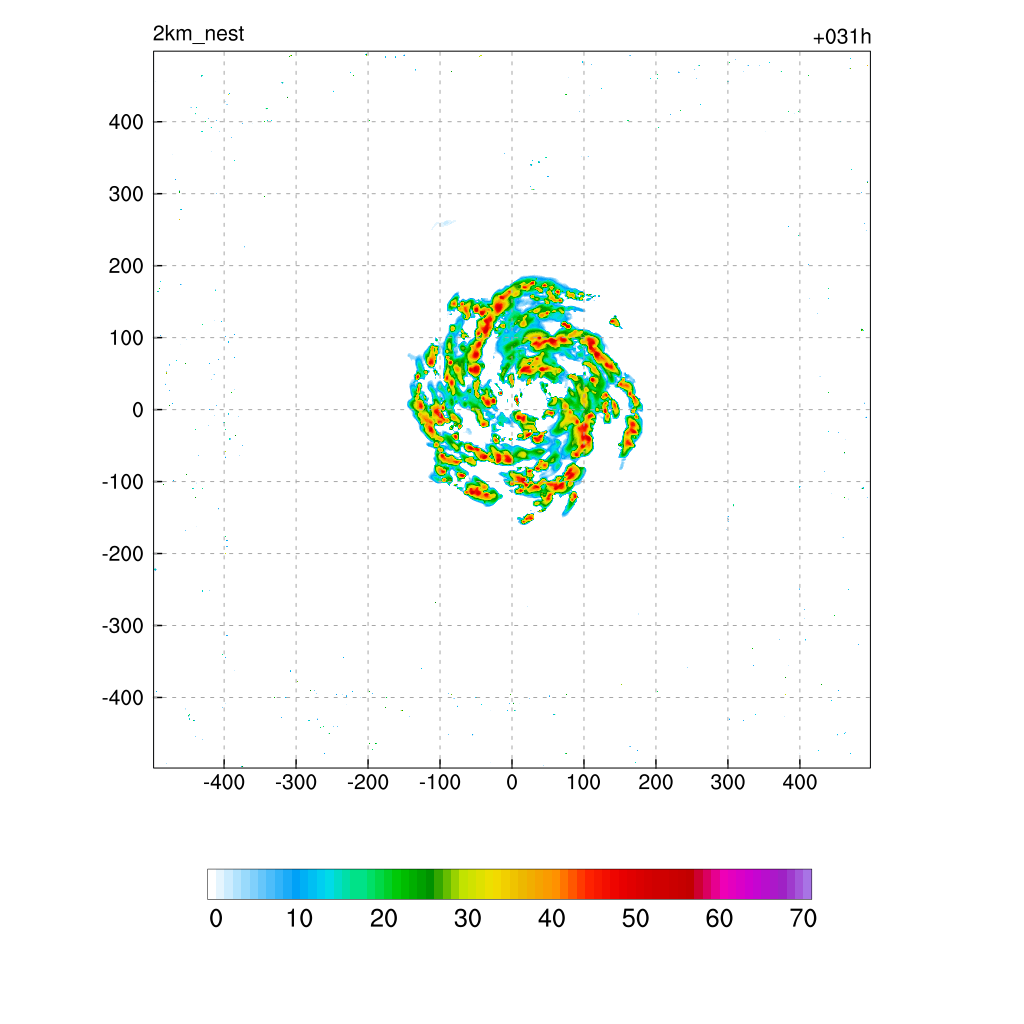
Task: Click the -200 label on the vertical axis
Action: click(x=122, y=554)
